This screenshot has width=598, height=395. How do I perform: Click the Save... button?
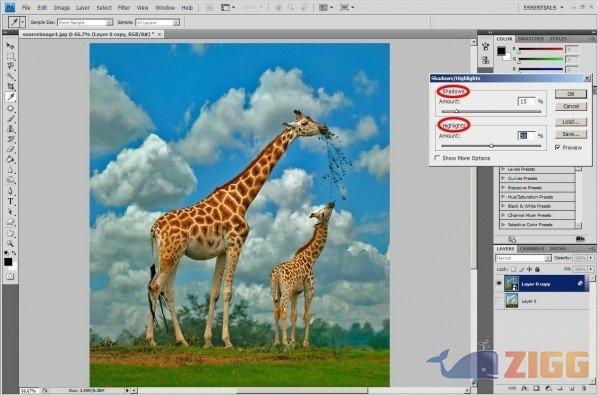(571, 134)
